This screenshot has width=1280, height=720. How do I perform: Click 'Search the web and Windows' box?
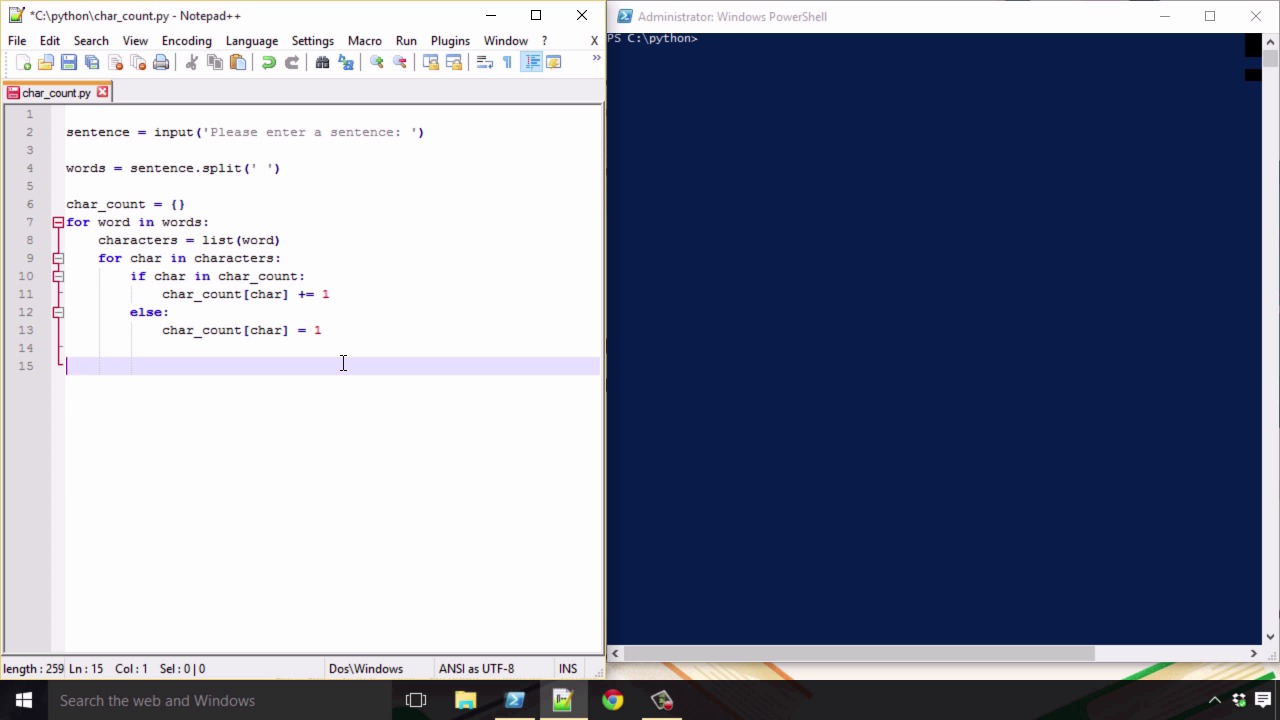[x=220, y=700]
